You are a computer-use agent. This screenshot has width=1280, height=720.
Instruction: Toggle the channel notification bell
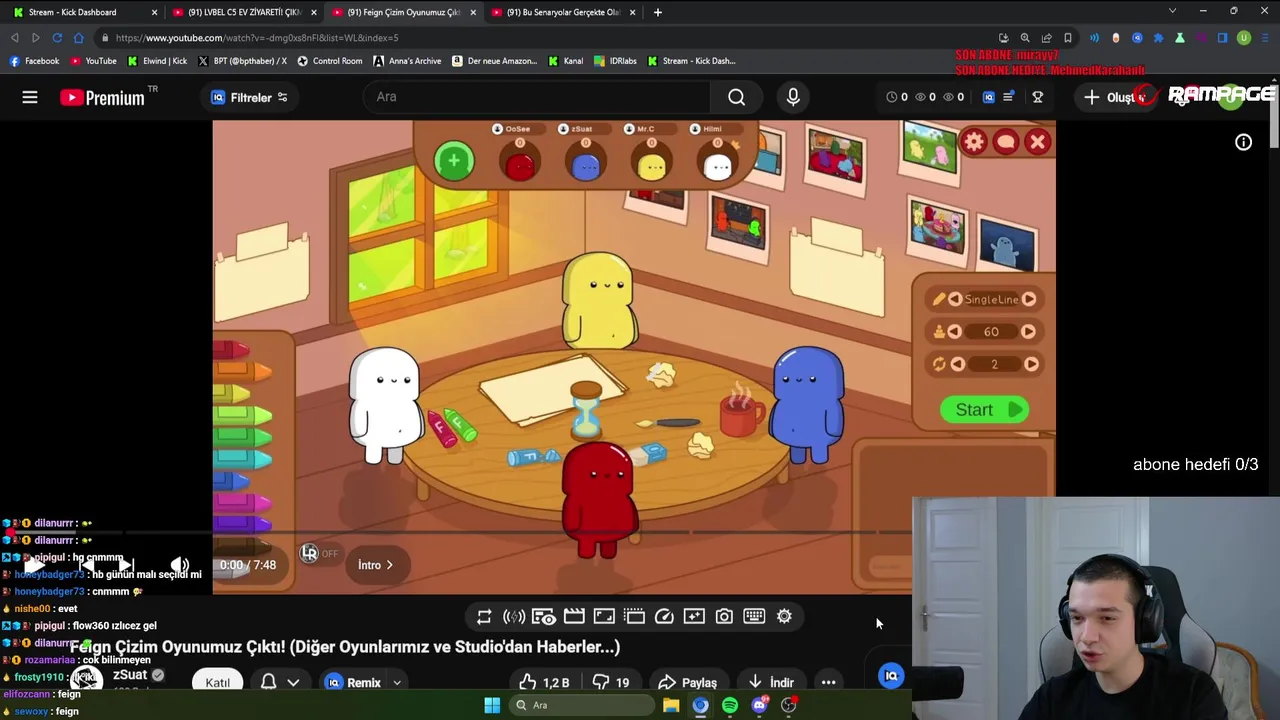pos(268,681)
